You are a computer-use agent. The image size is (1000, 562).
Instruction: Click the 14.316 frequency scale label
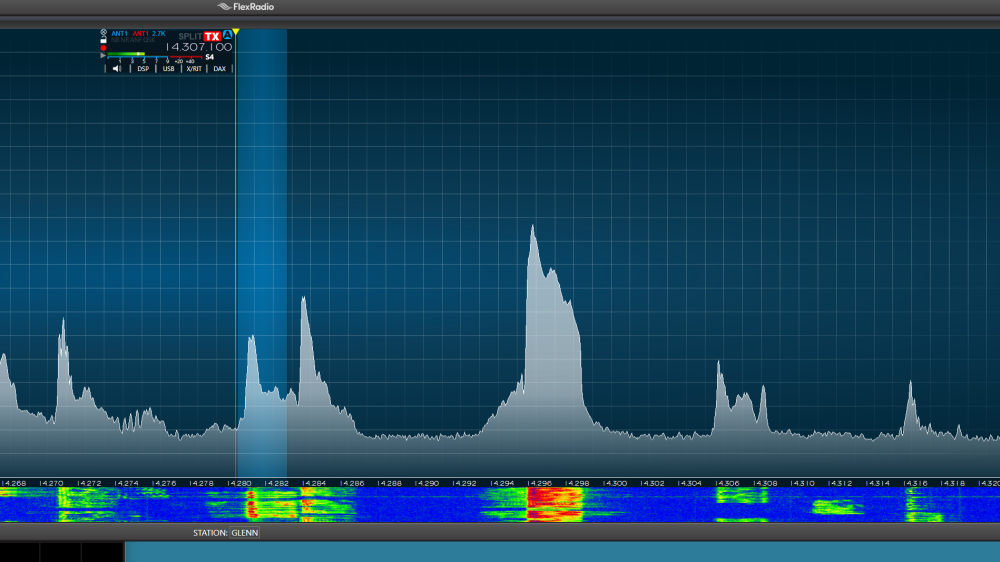[915, 484]
